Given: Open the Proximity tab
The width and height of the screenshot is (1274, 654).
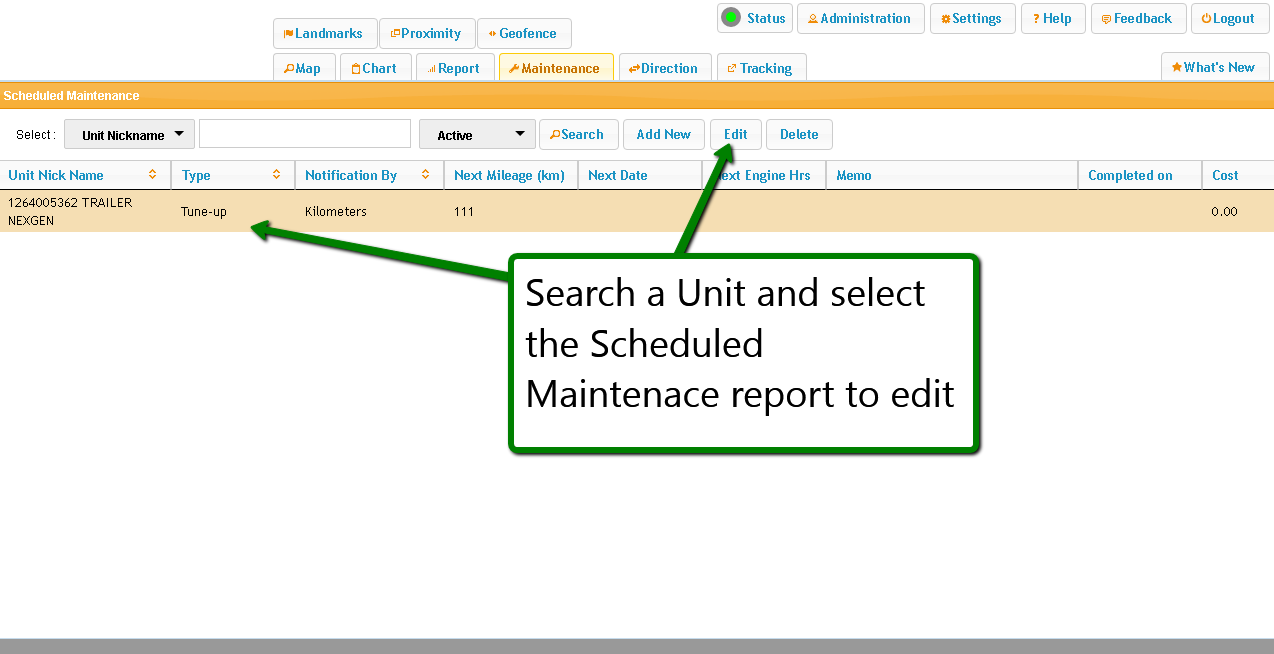Looking at the screenshot, I should click(x=426, y=34).
